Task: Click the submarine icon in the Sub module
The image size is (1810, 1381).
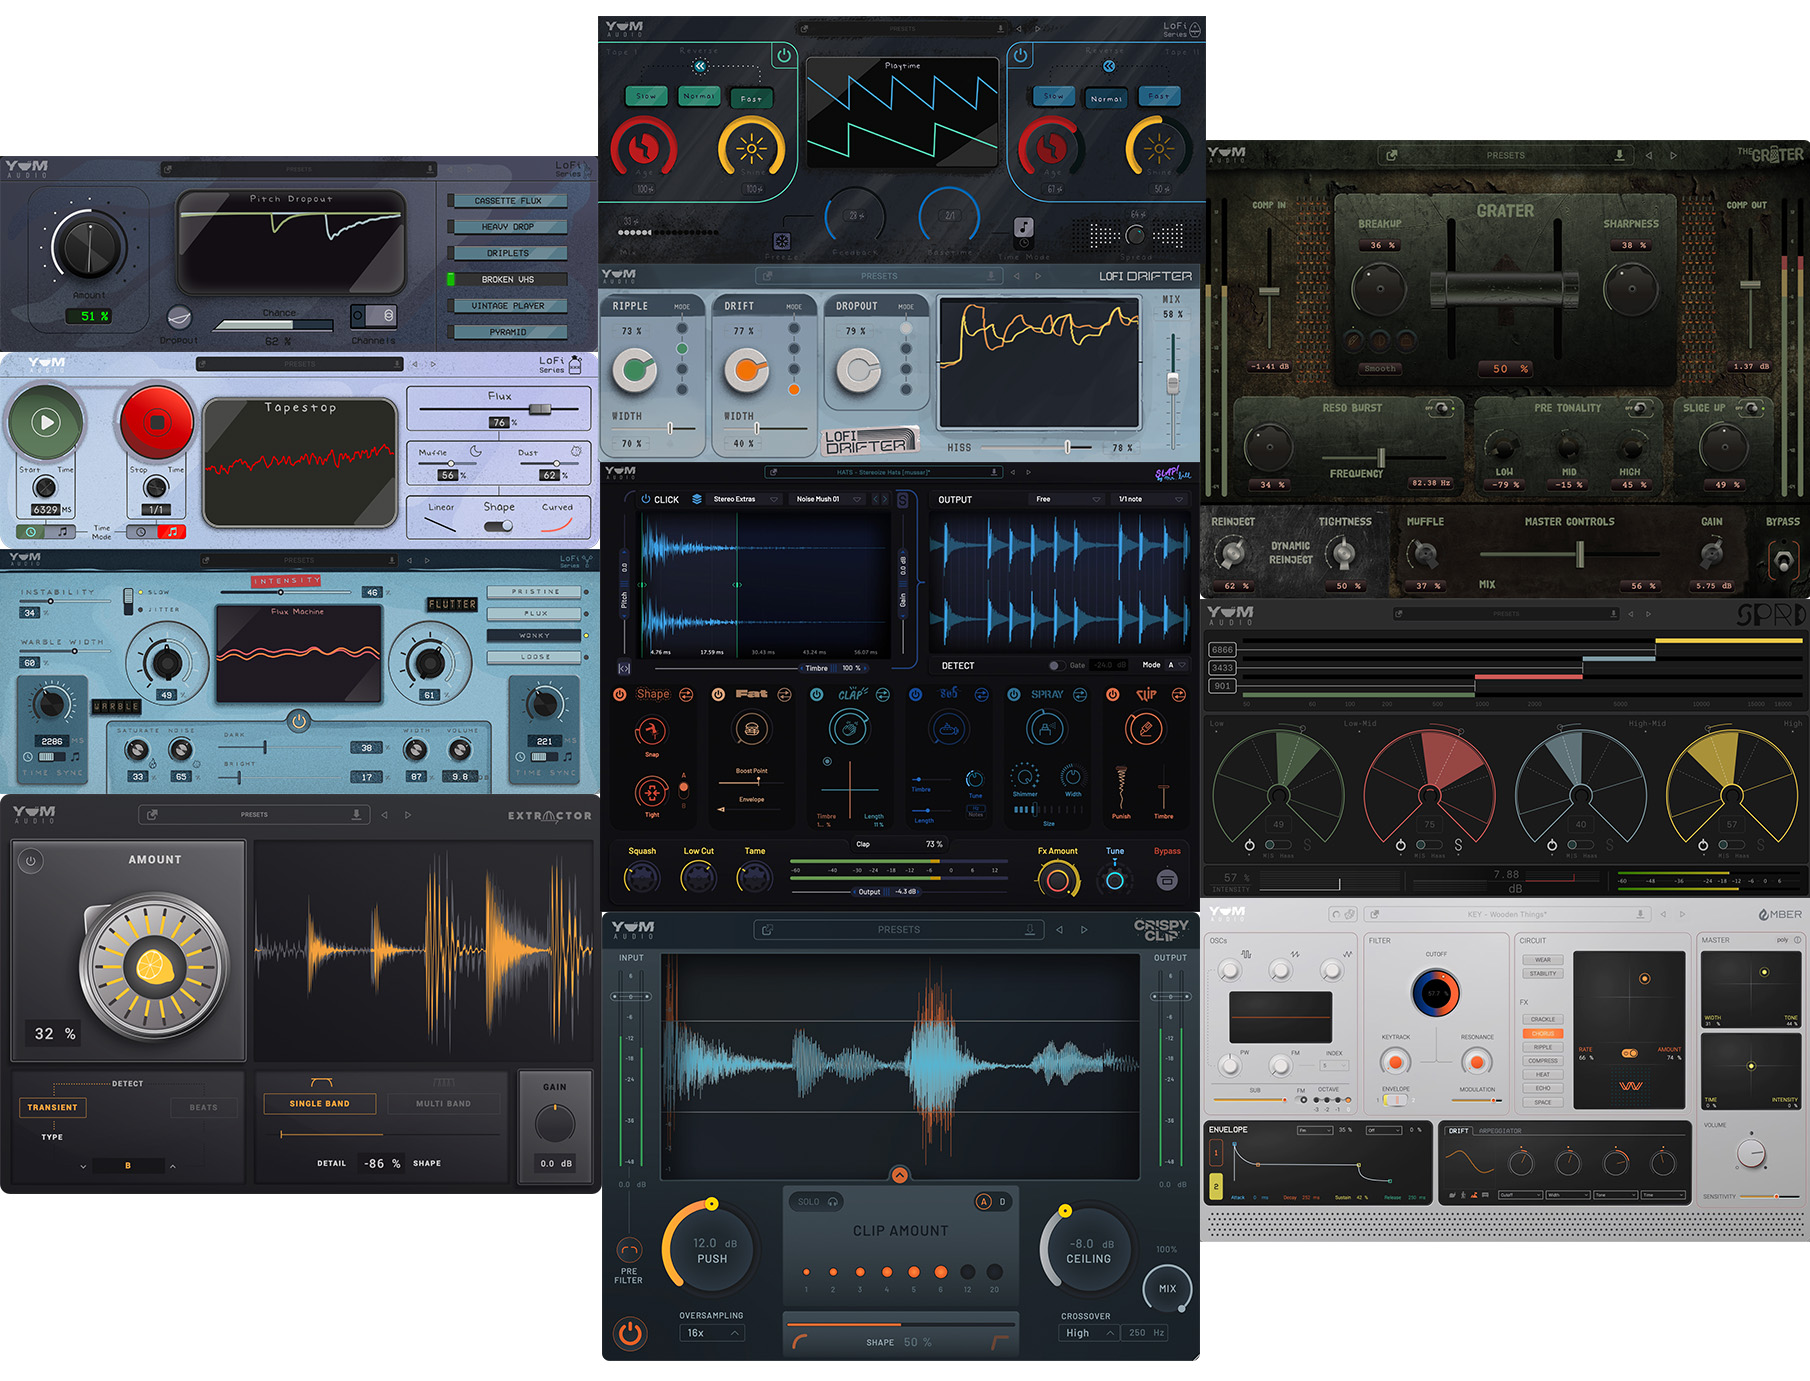Action: click(x=946, y=729)
